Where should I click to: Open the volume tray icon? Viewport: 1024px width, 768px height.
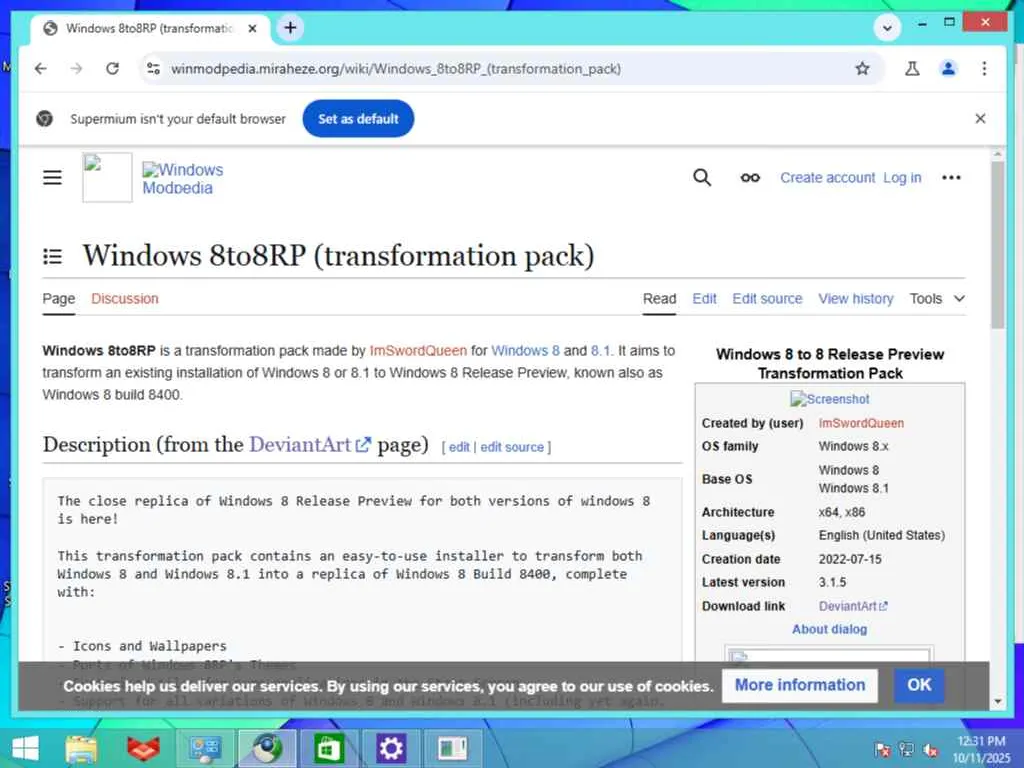[x=931, y=749]
